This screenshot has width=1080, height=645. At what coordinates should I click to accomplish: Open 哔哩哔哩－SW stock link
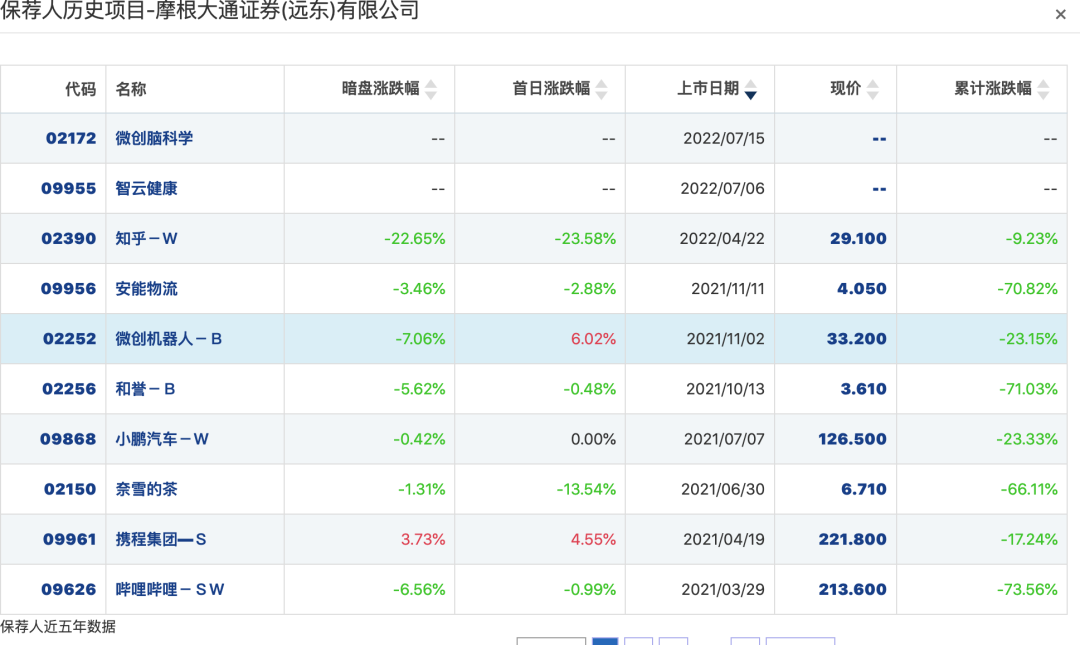click(x=169, y=590)
